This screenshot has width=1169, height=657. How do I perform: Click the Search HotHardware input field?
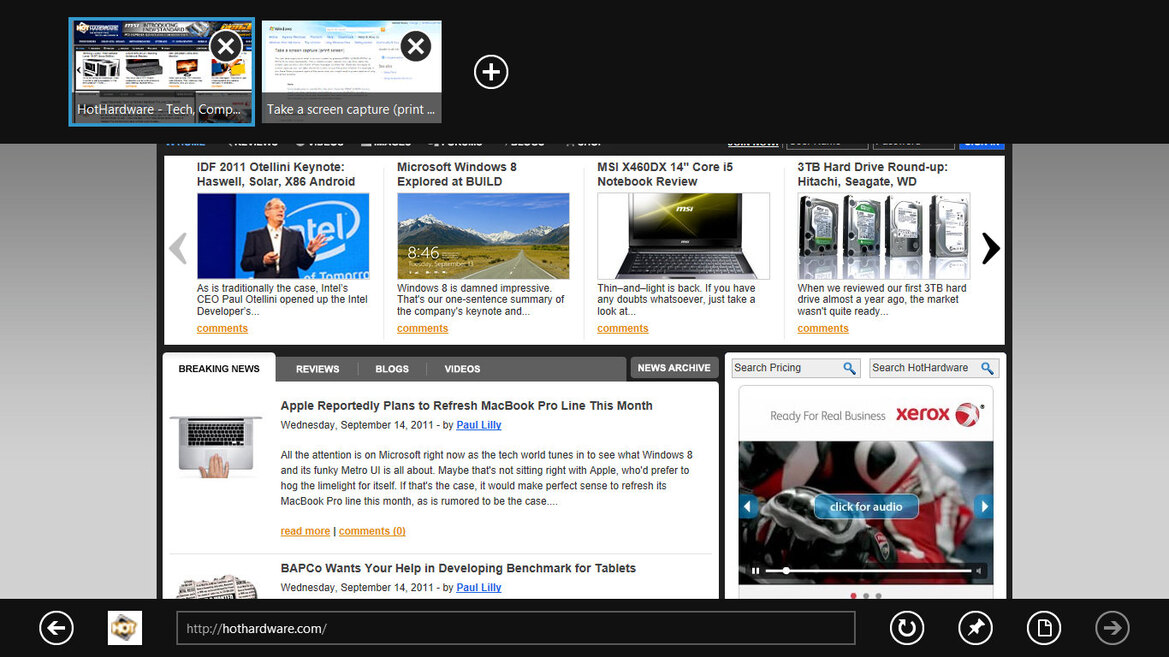[923, 368]
